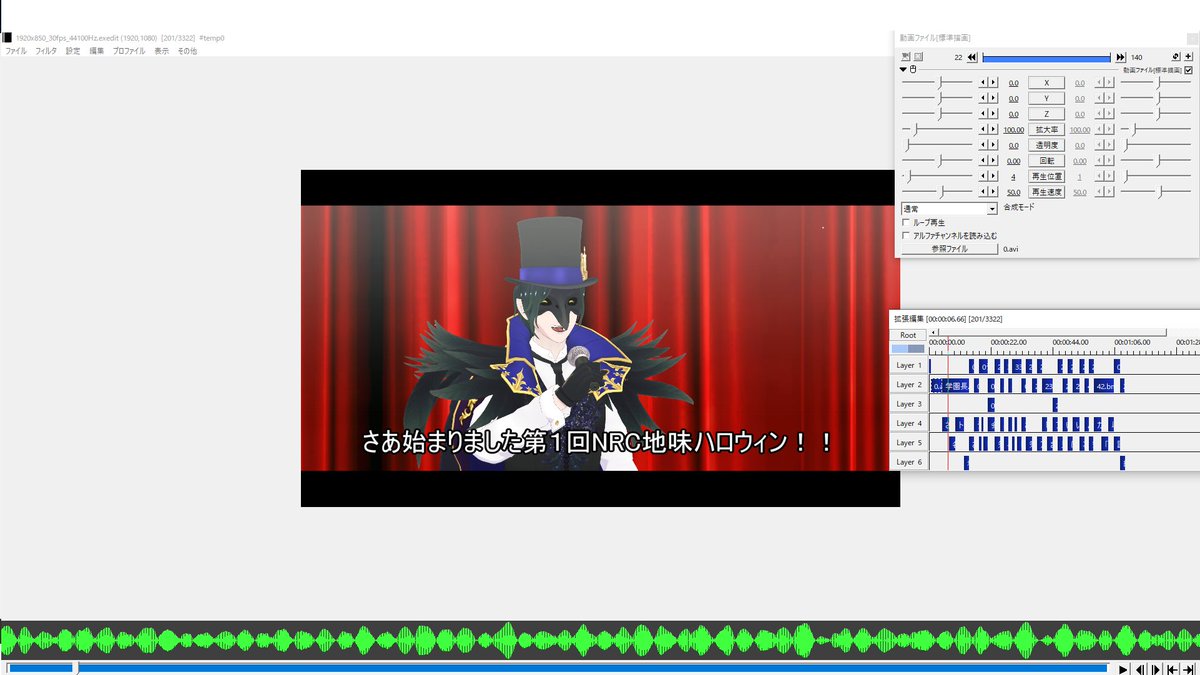Select the 42.bmp object on Layer 2
This screenshot has width=1200, height=675.
click(x=1104, y=386)
